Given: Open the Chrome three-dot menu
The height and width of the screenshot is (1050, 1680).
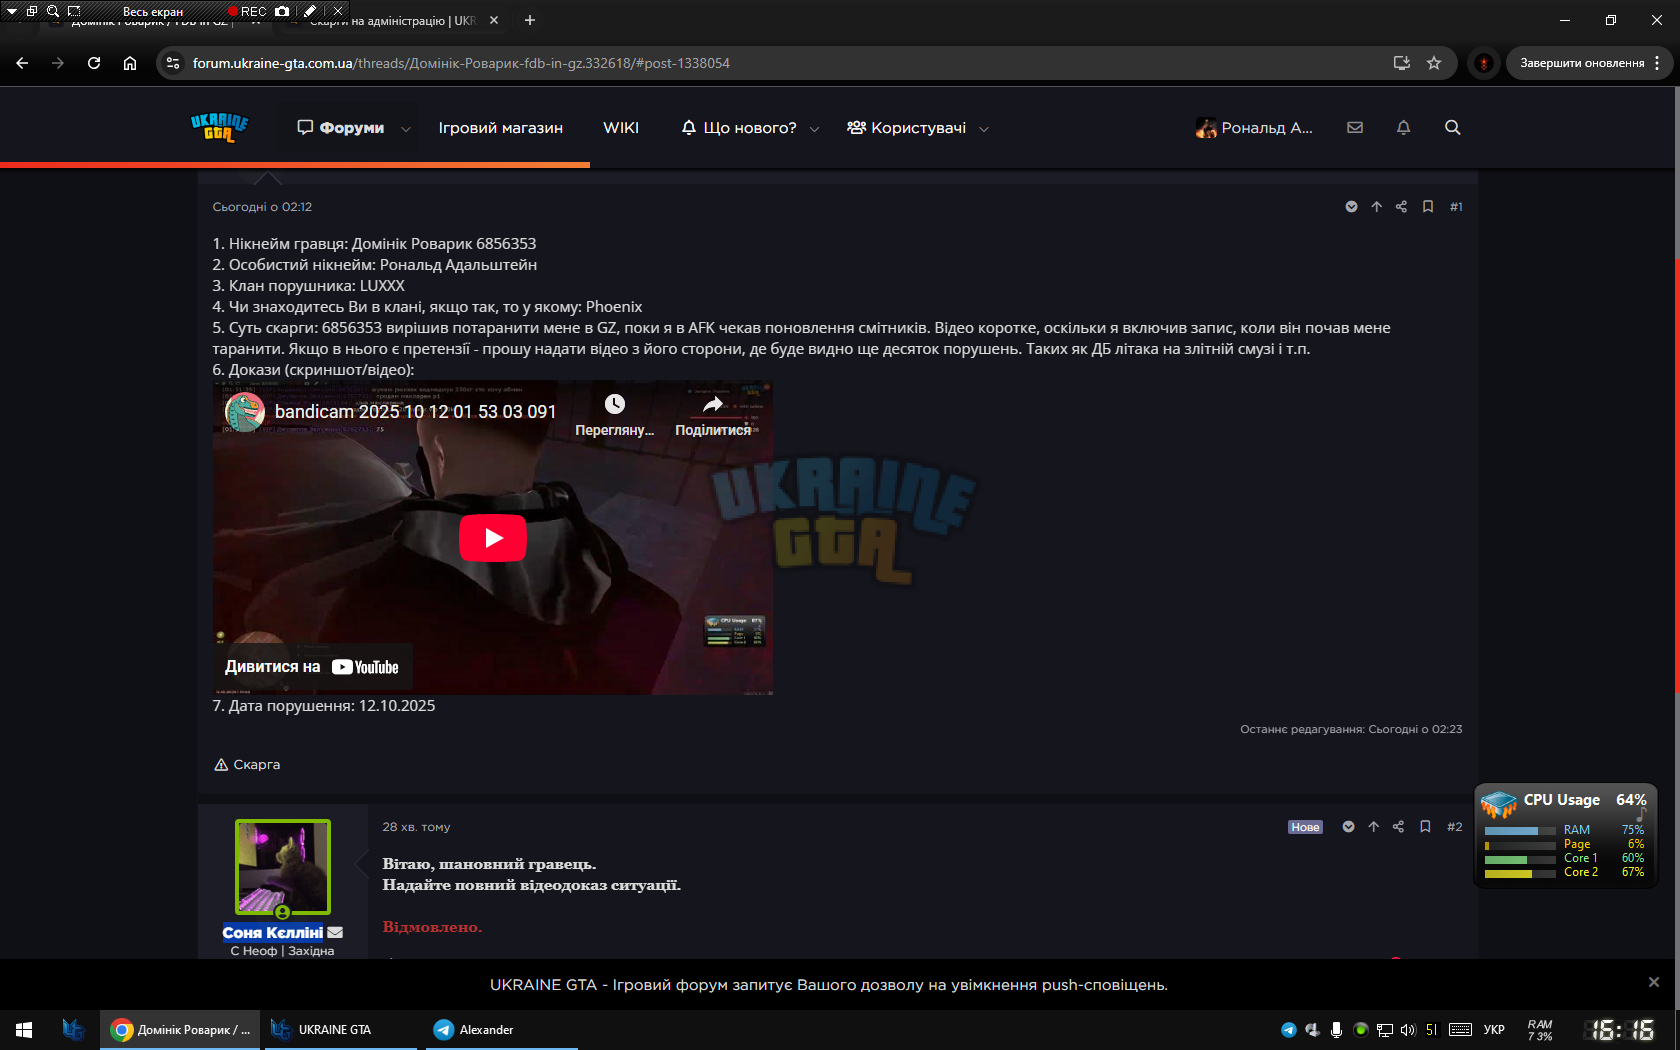Looking at the screenshot, I should click(x=1657, y=63).
